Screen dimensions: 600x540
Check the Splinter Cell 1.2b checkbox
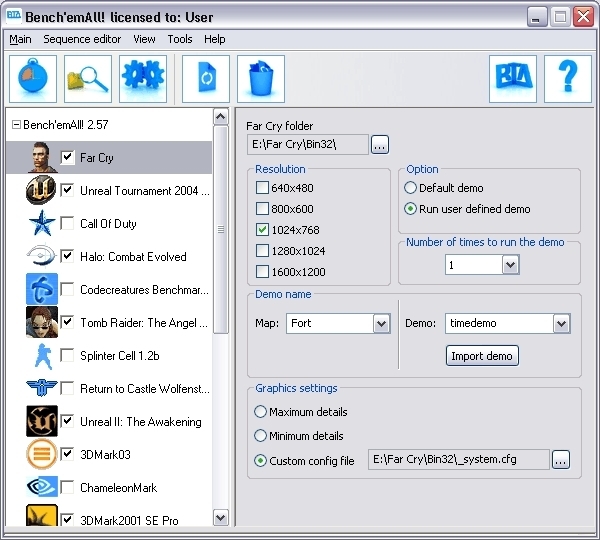(67, 355)
